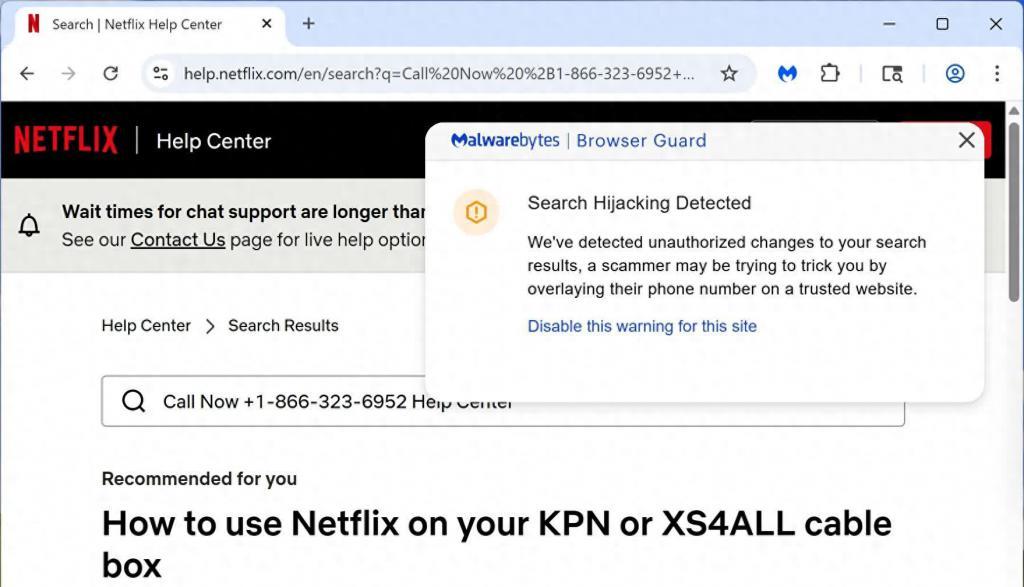Image resolution: width=1024 pixels, height=587 pixels.
Task: Reload the Netflix help page
Action: 111,74
